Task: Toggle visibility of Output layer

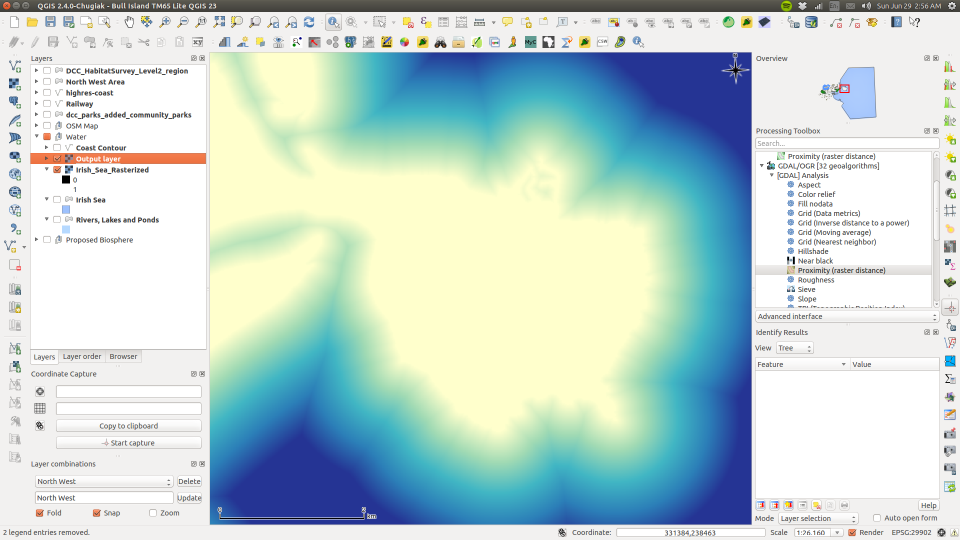Action: tap(57, 159)
